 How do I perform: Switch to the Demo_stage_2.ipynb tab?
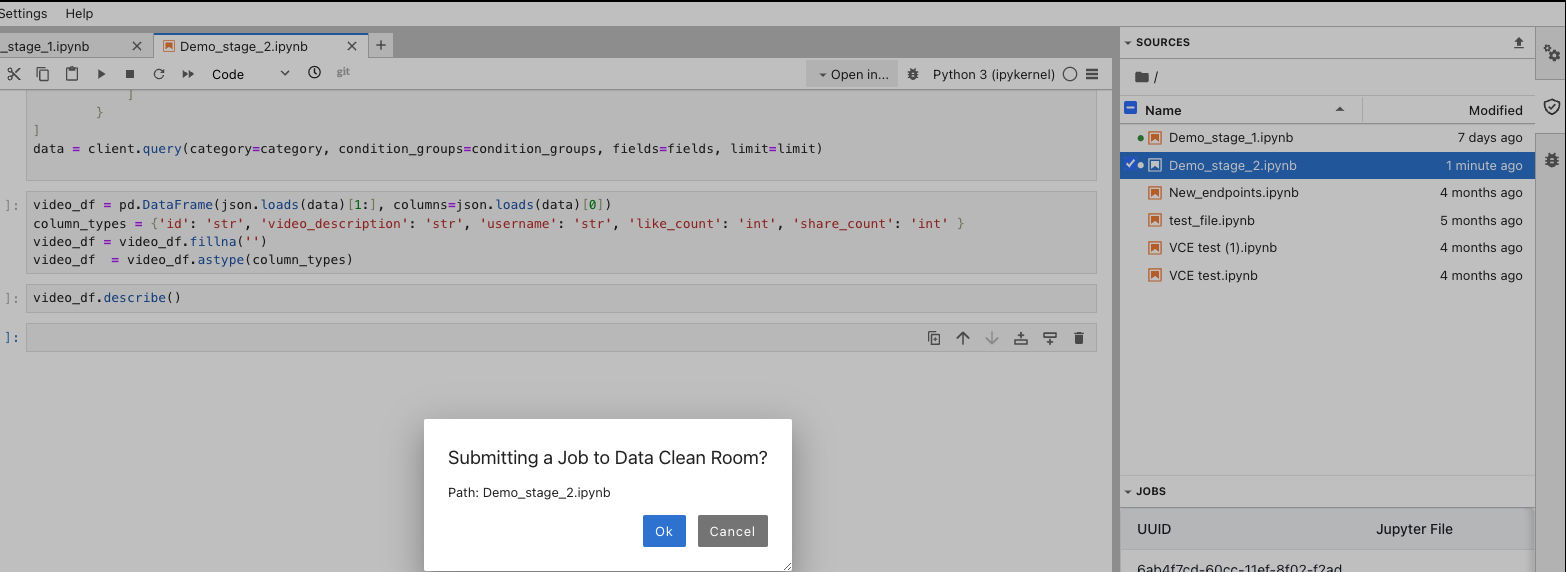click(x=243, y=46)
